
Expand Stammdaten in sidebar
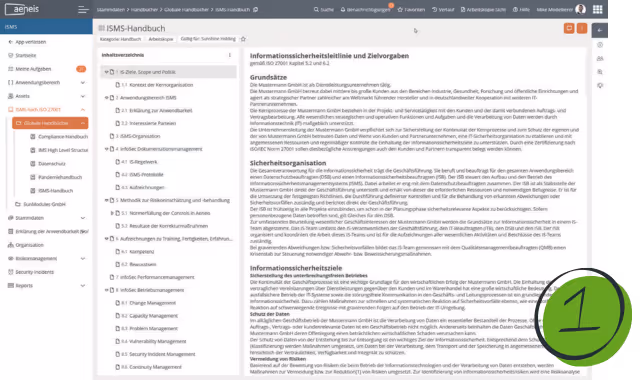[83, 218]
